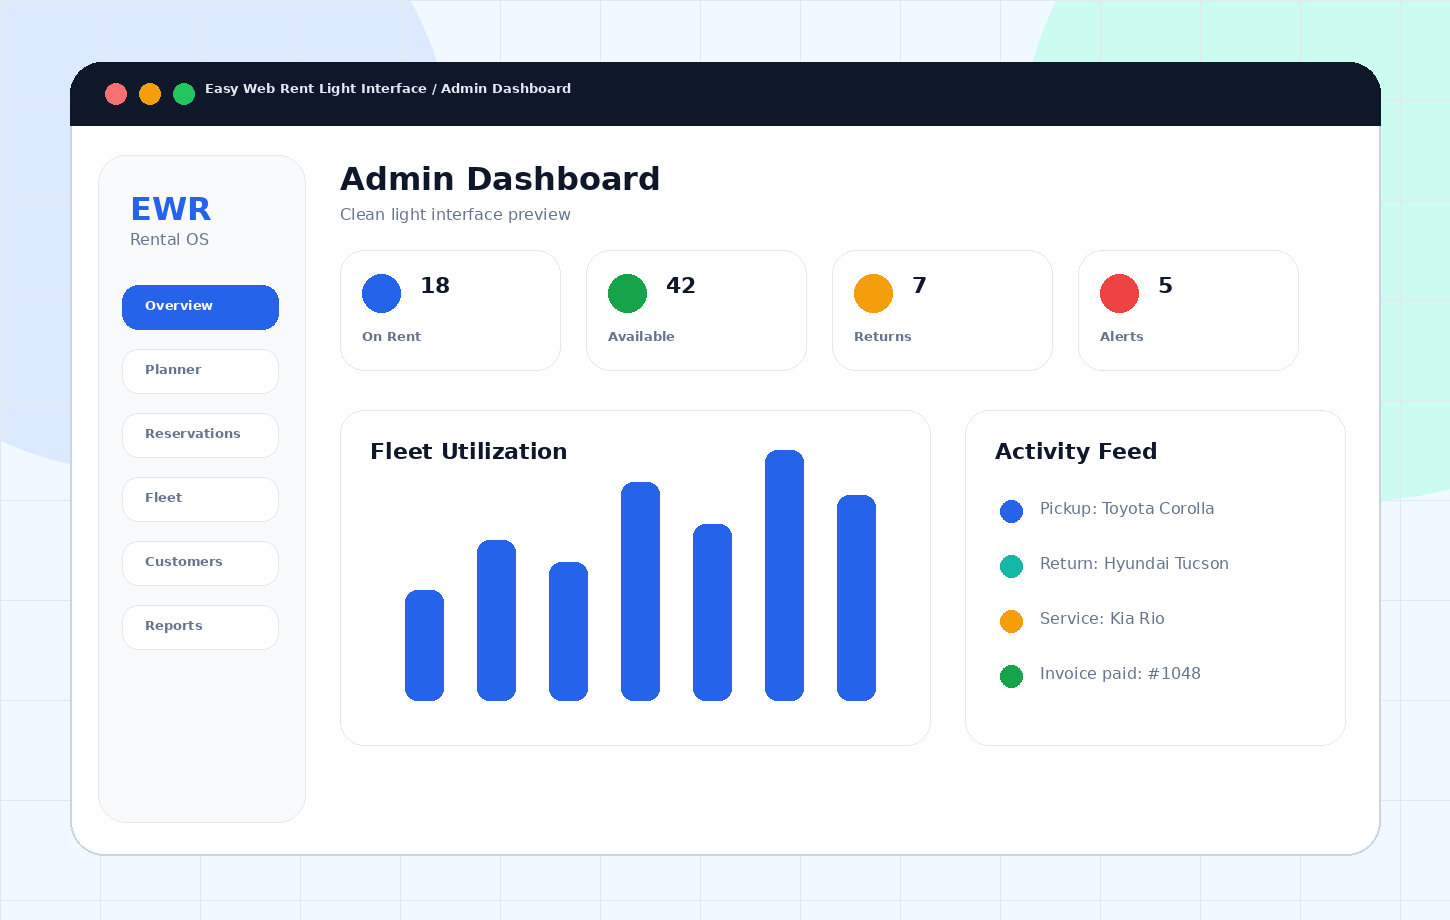Viewport: 1450px width, 920px height.
Task: Click the Fleet Utilization heading
Action: [x=468, y=452]
